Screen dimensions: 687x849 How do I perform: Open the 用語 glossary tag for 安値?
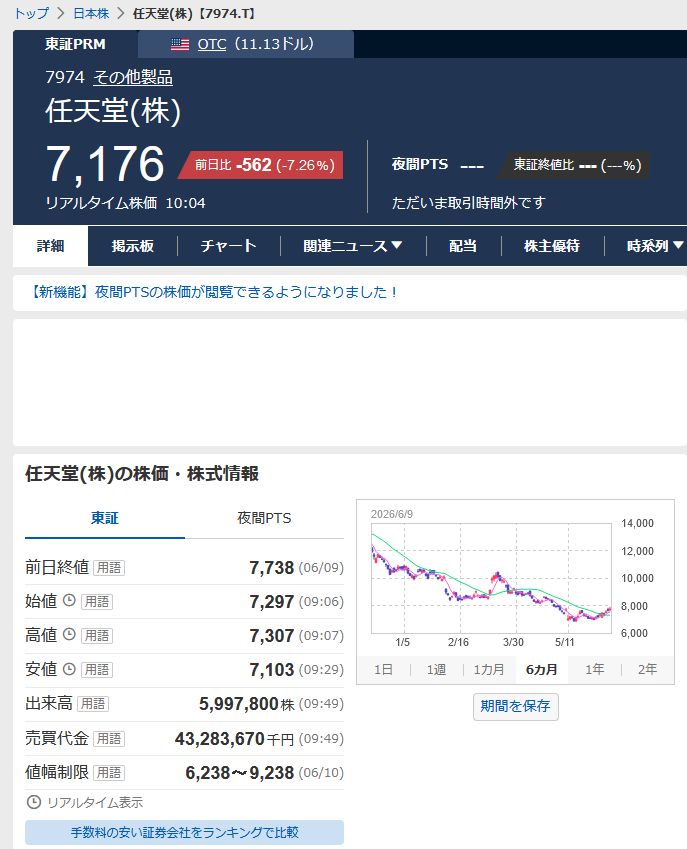point(97,670)
